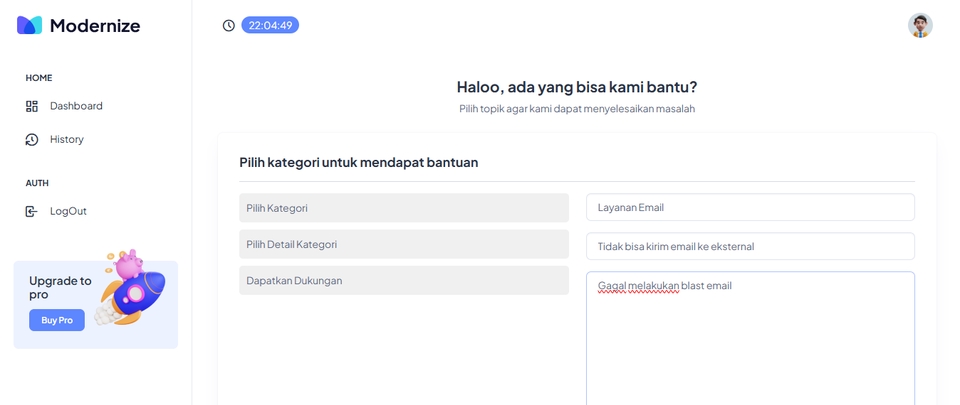The height and width of the screenshot is (405, 960).
Task: Click the LogOut arrow icon
Action: 31,212
